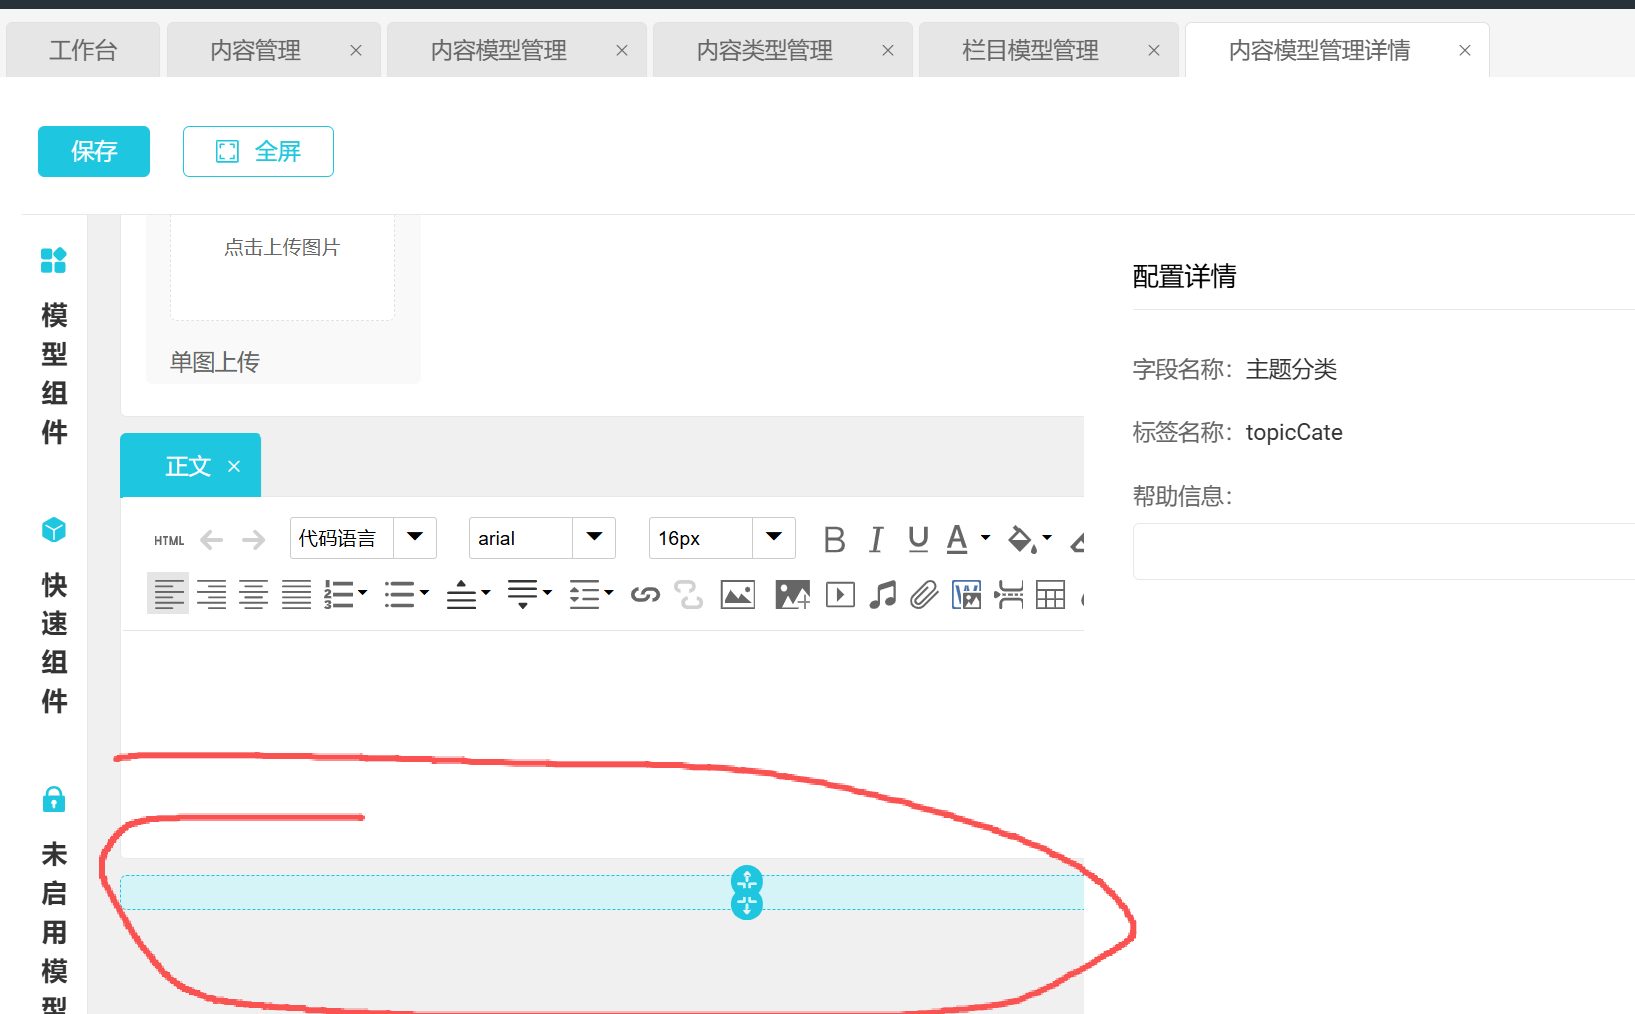Align text to the right
The image size is (1635, 1014).
[x=211, y=595]
